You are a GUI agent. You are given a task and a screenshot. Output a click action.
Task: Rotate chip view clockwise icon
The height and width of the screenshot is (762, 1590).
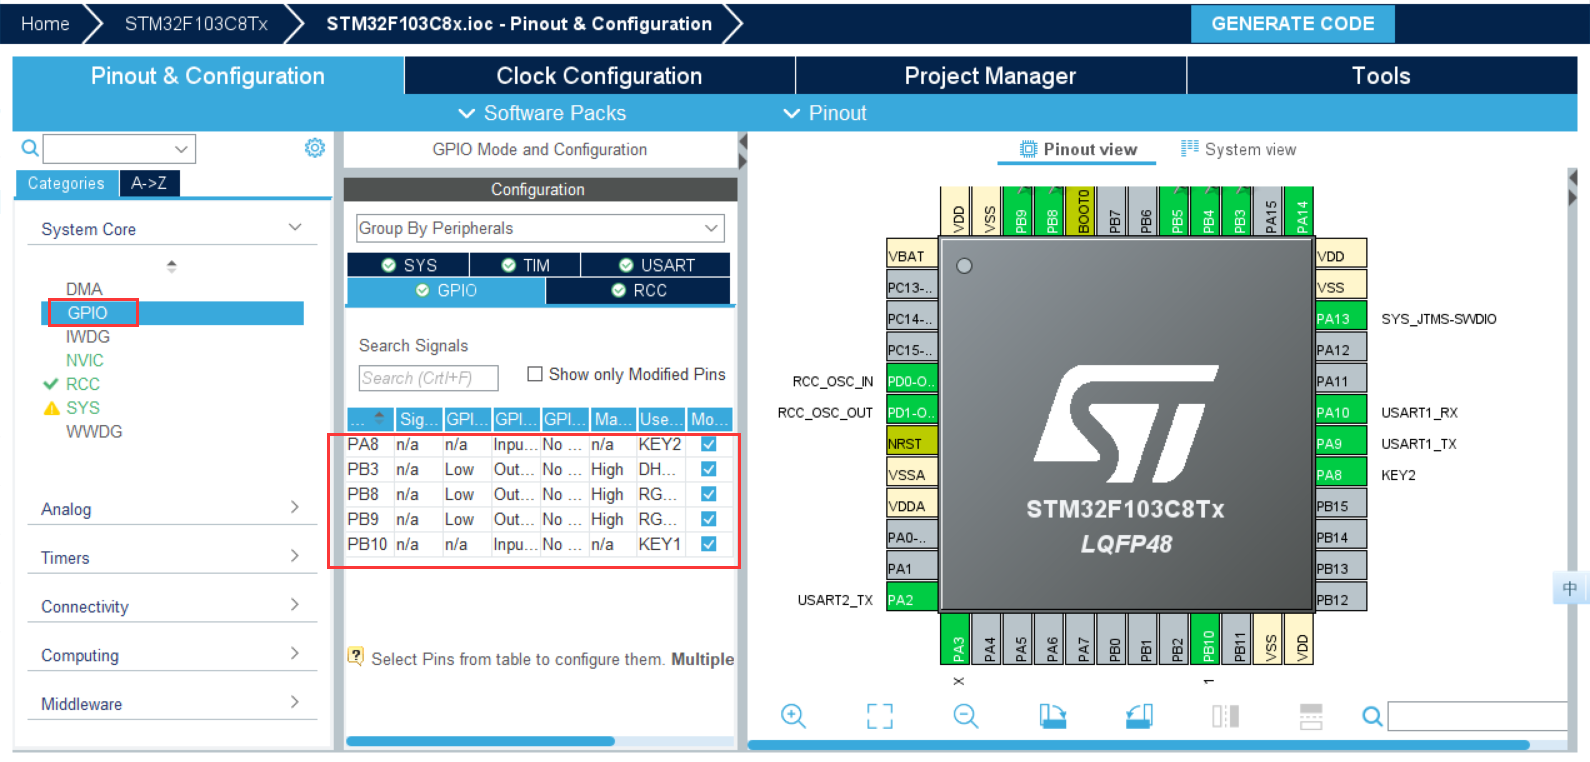(x=1052, y=716)
